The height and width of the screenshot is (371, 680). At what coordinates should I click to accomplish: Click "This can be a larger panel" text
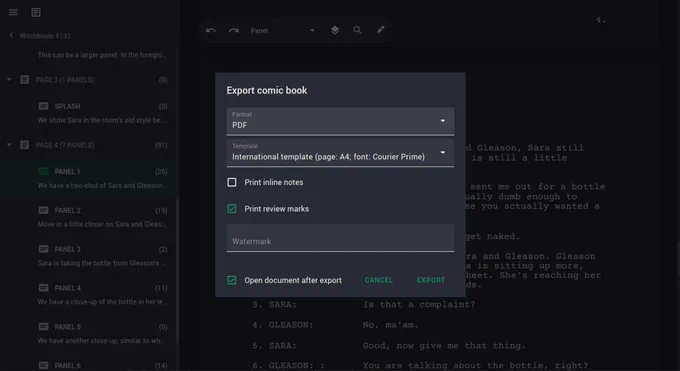pos(101,55)
